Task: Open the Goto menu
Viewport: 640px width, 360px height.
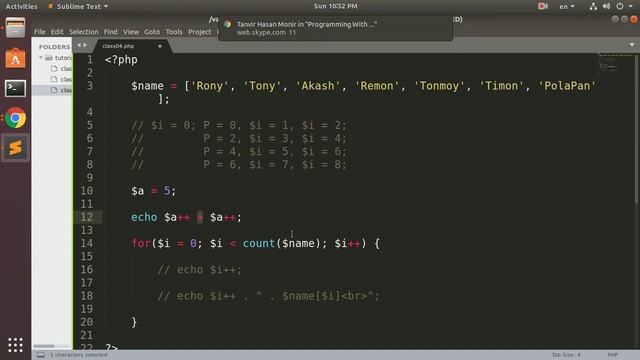Action: point(152,32)
